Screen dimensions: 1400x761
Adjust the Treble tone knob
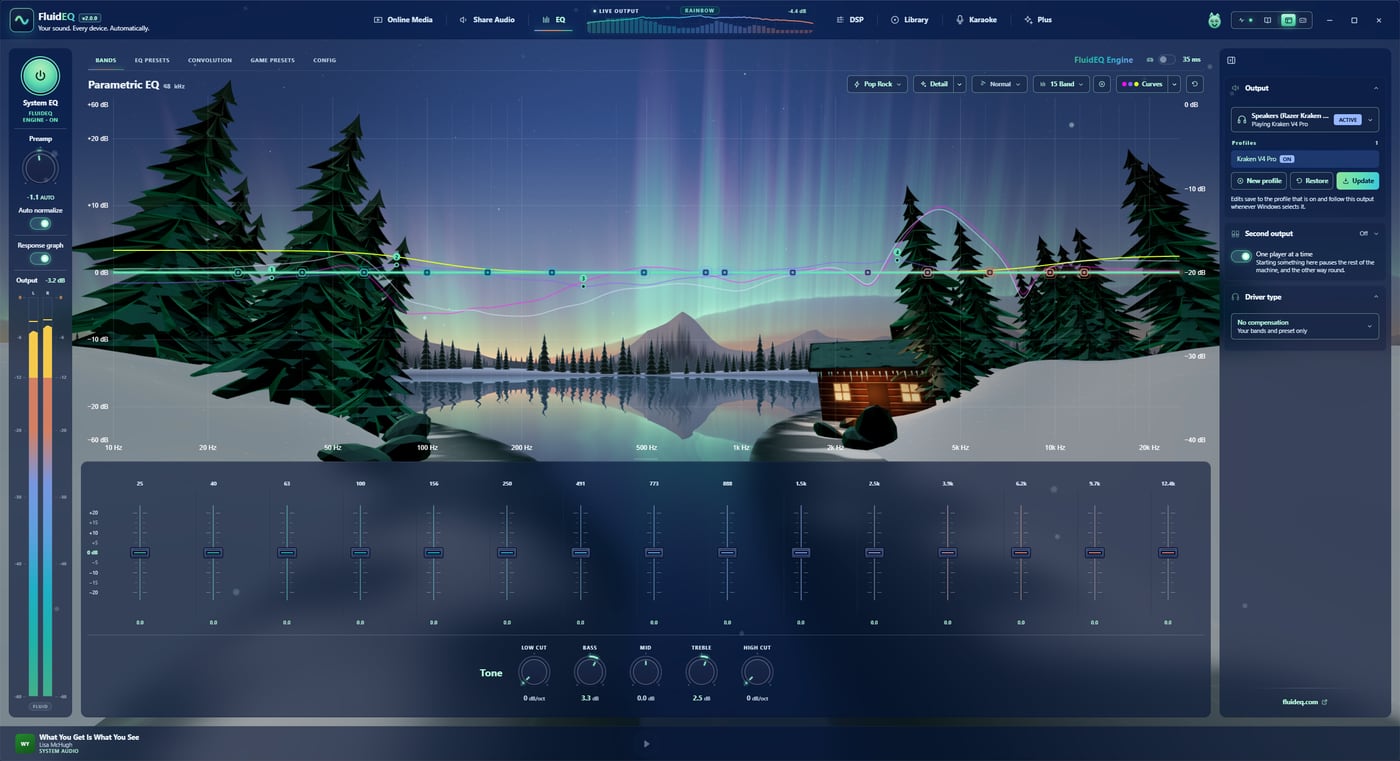pyautogui.click(x=701, y=672)
